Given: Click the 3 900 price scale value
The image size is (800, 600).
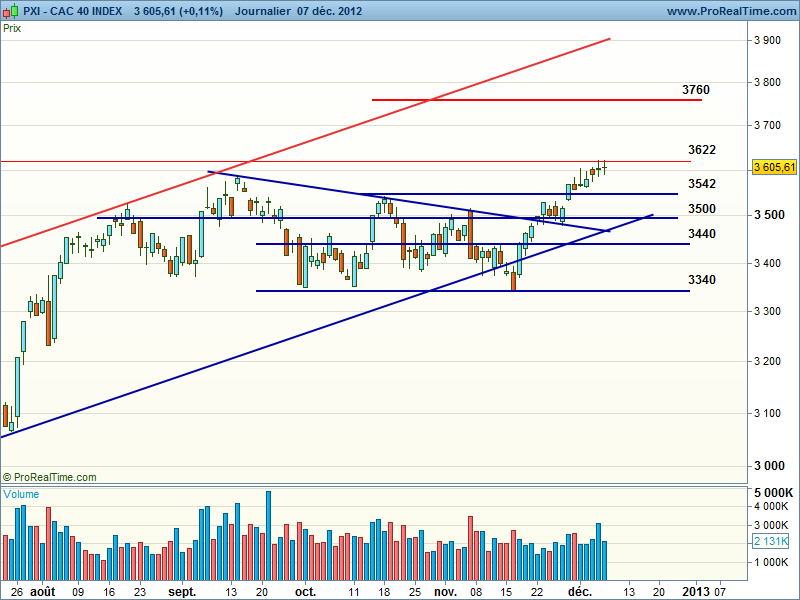Looking at the screenshot, I should [768, 40].
